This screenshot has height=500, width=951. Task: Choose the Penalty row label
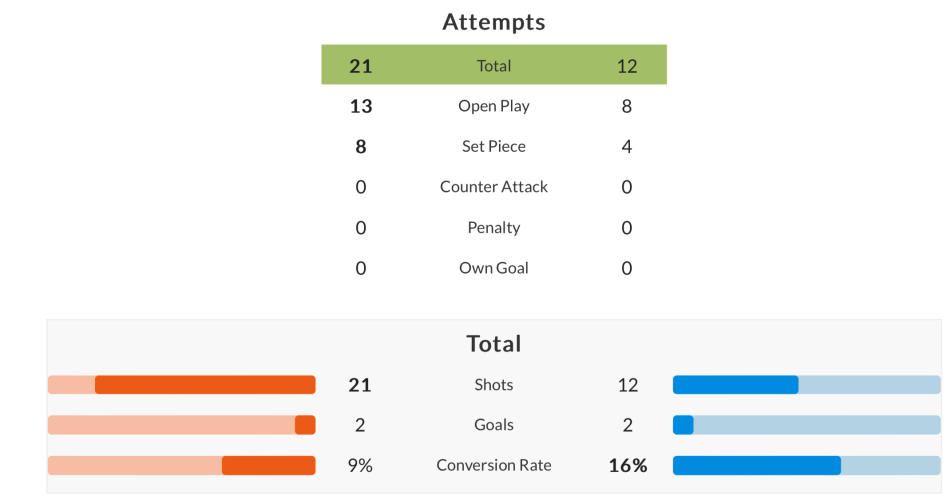tap(494, 228)
